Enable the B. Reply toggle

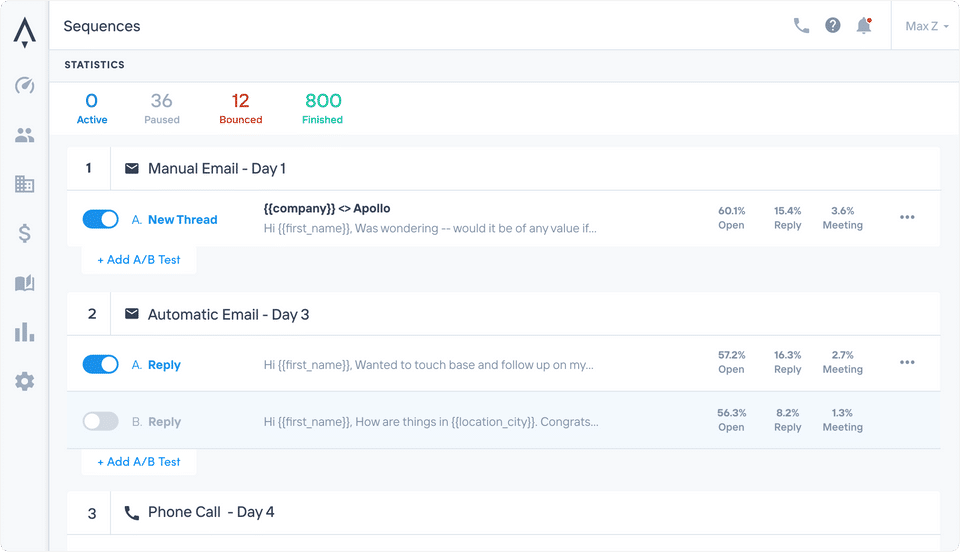[100, 421]
